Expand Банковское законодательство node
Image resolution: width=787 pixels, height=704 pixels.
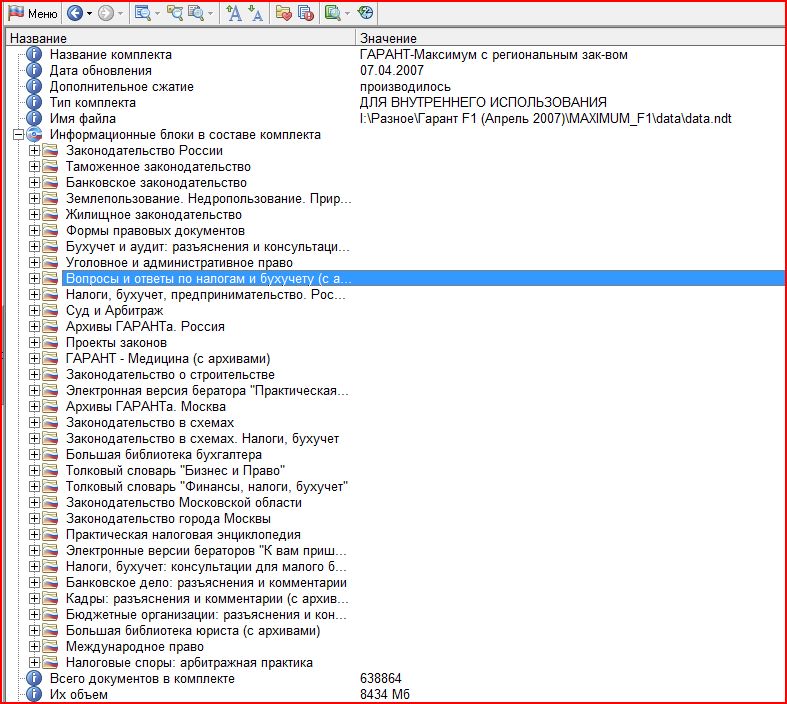coord(34,183)
